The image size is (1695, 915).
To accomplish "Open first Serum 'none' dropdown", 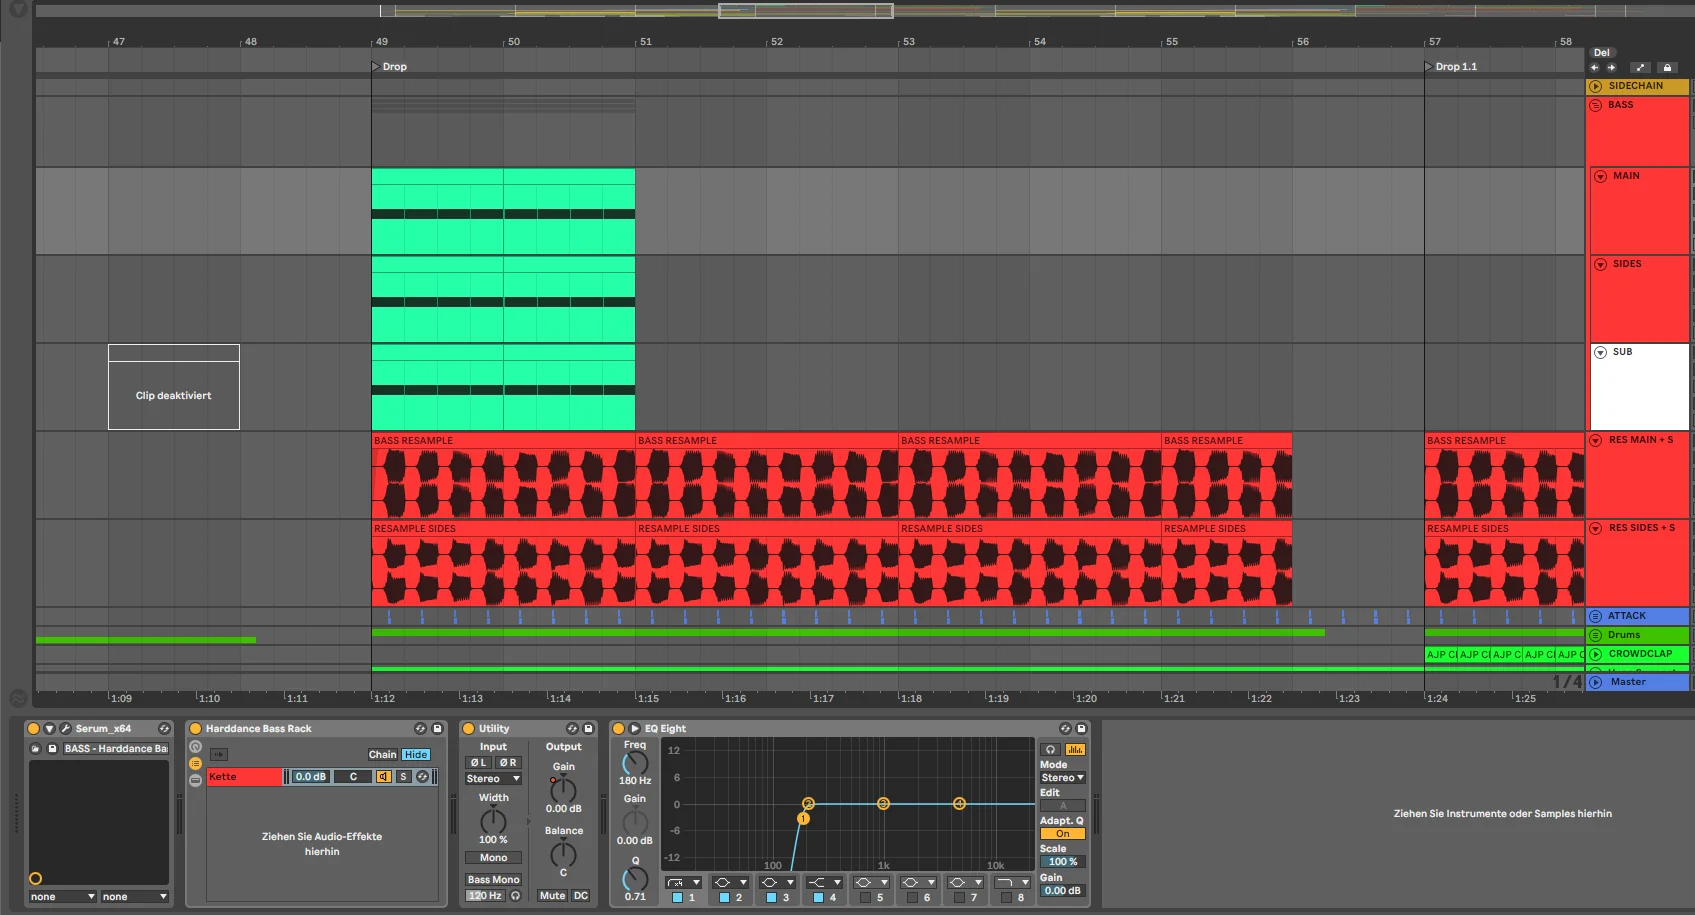I will pyautogui.click(x=62, y=897).
